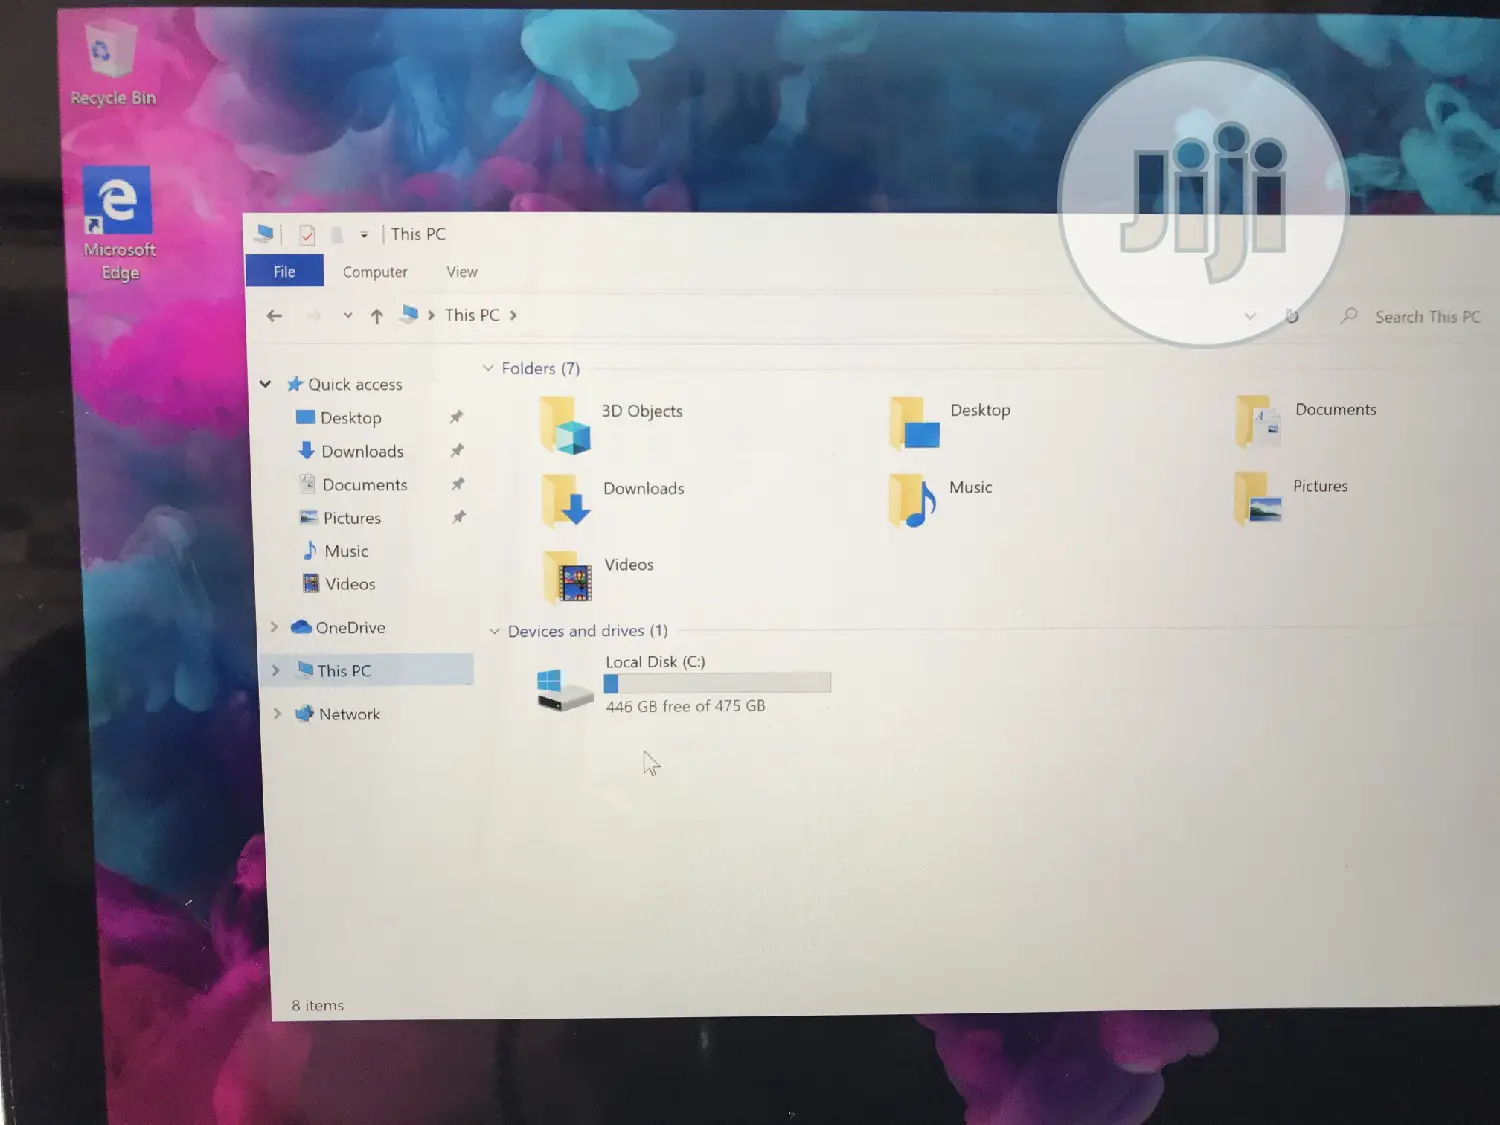Click the Folders (7) group header text
This screenshot has height=1125, width=1500.
(540, 368)
